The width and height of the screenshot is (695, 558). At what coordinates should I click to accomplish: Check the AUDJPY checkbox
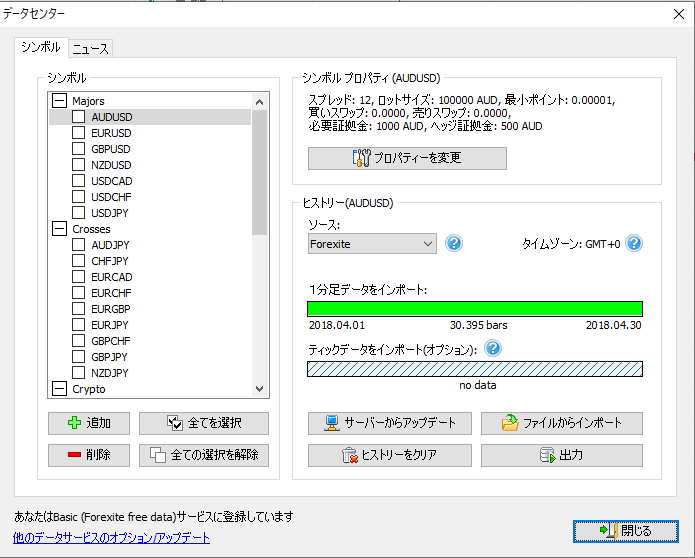[78, 245]
